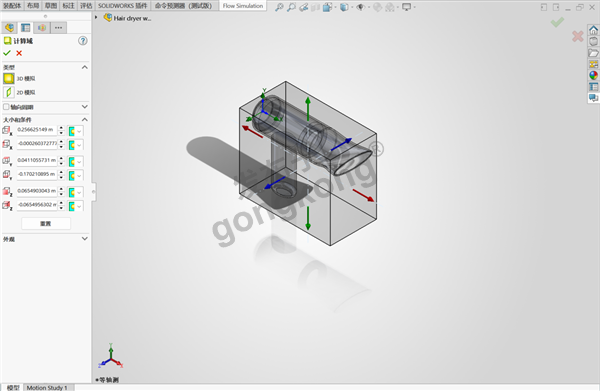600x391 pixels.
Task: Edit X max value 0.256625149 m
Action: tap(37, 130)
